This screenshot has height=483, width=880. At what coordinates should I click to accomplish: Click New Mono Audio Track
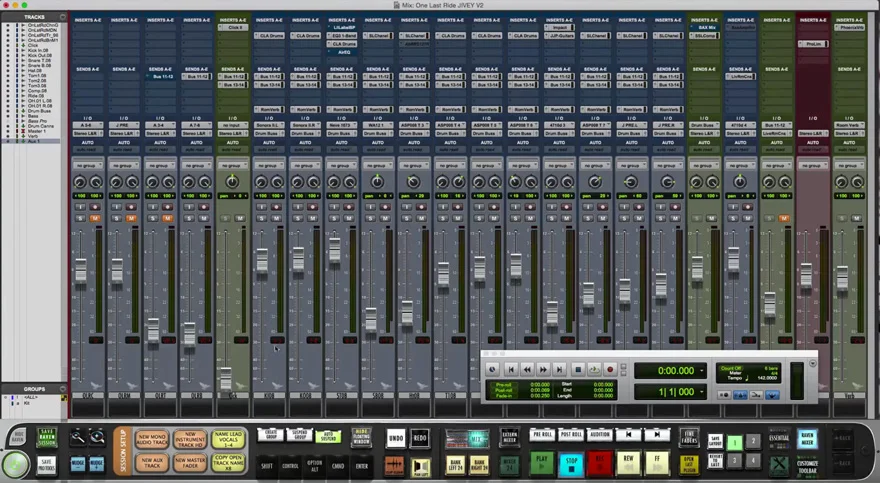[x=152, y=439]
